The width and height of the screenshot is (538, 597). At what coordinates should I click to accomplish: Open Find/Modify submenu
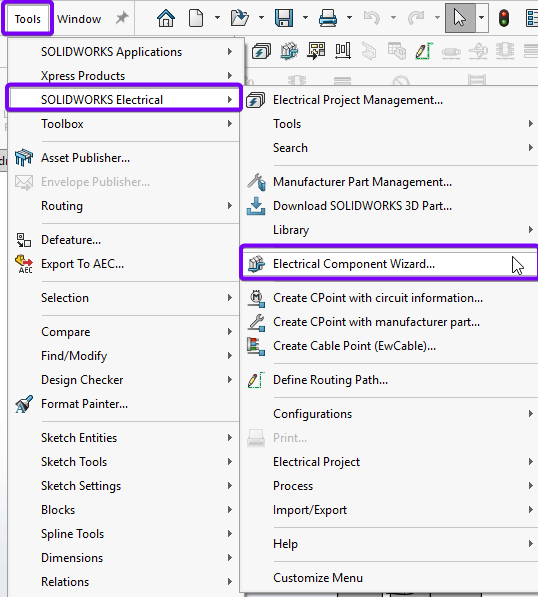(123, 356)
